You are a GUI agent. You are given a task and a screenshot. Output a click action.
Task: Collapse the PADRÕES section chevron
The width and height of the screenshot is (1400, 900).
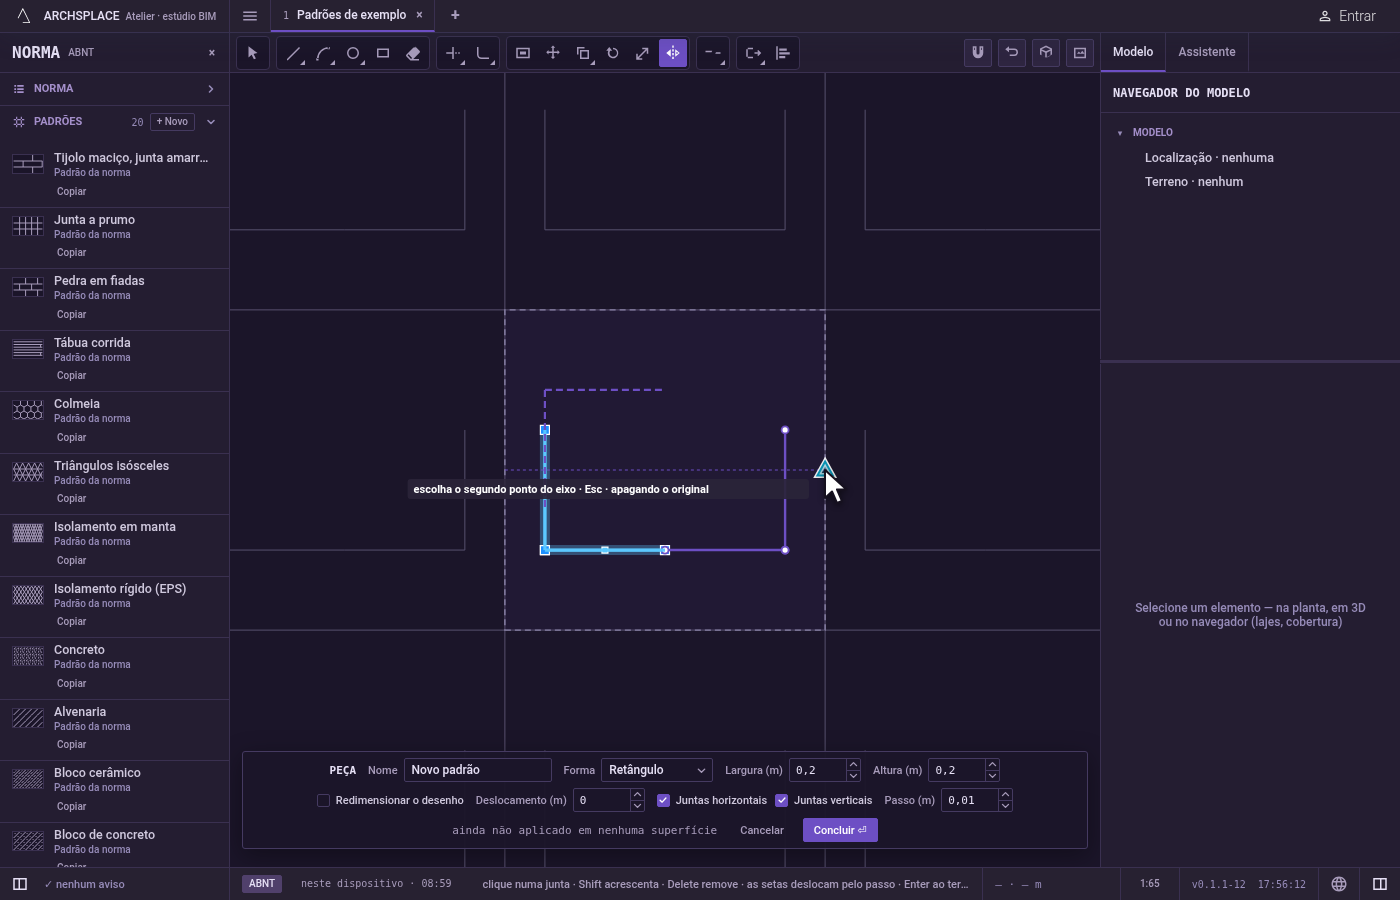(211, 122)
